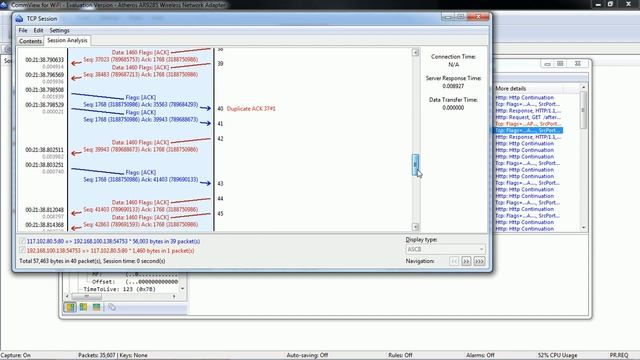Open the File menu in TCP Session
640x360 pixels.
[23, 30]
